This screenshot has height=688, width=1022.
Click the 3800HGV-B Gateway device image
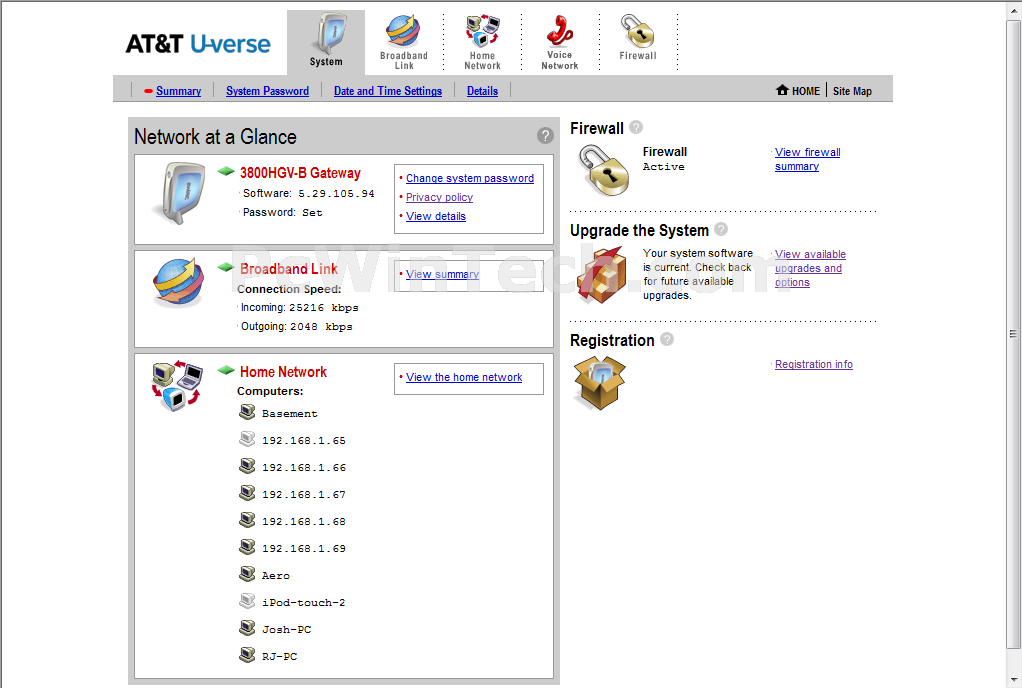click(179, 194)
